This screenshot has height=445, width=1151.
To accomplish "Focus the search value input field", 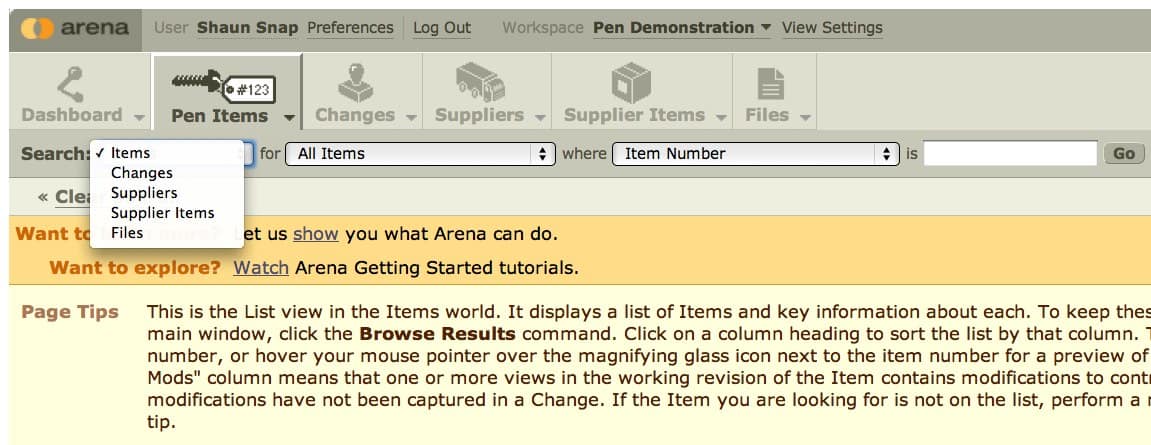I will pyautogui.click(x=1010, y=153).
